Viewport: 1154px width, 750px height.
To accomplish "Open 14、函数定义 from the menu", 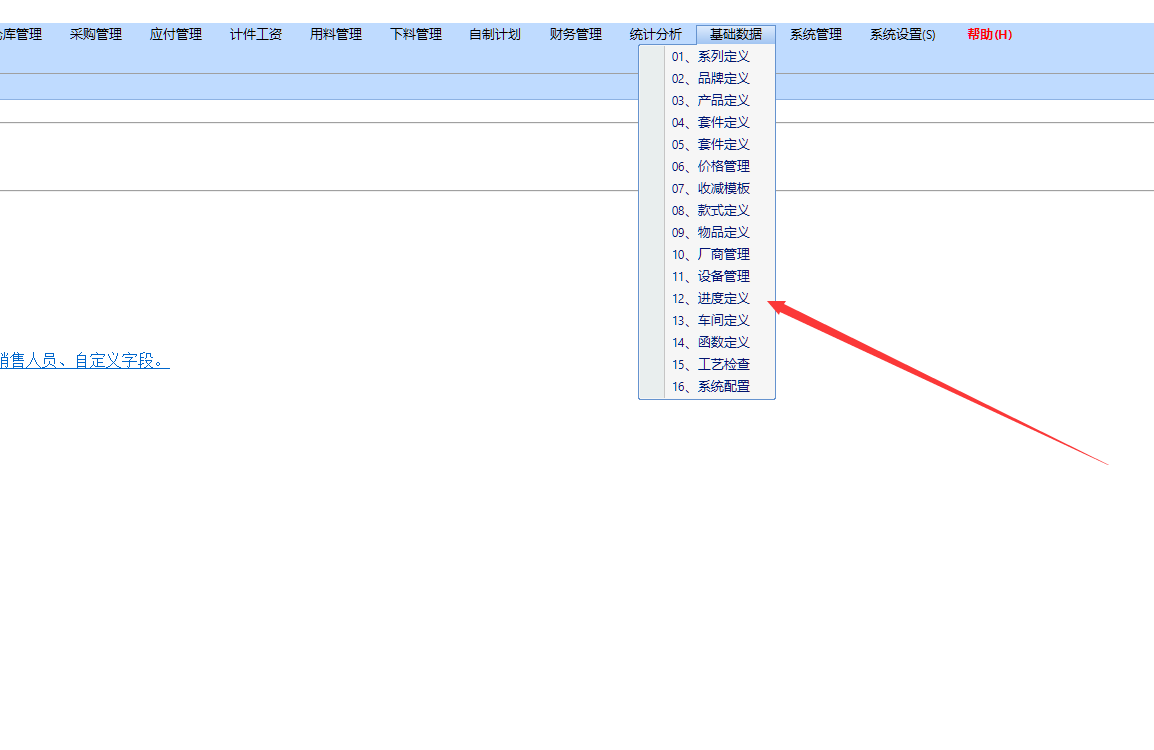I will [710, 342].
